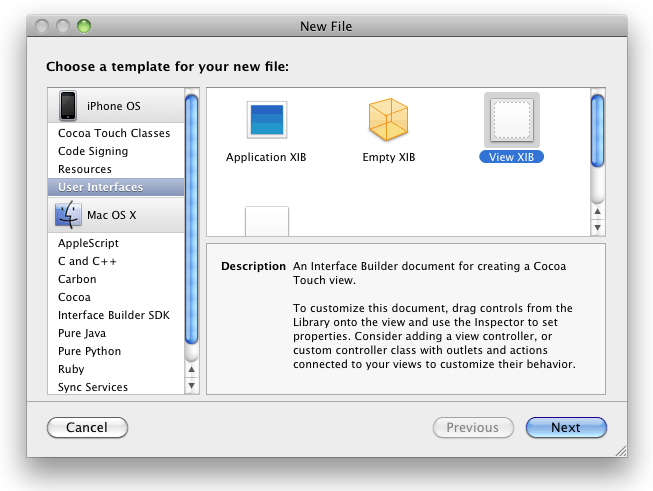This screenshot has width=653, height=491.
Task: Click the template pane scroll down arrow
Action: click(x=598, y=227)
